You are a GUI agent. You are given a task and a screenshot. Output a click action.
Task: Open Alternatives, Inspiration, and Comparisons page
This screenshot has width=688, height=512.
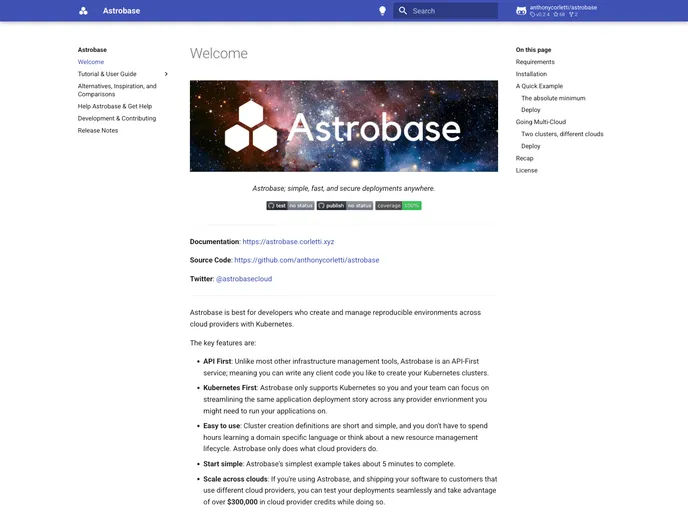pyautogui.click(x=117, y=90)
